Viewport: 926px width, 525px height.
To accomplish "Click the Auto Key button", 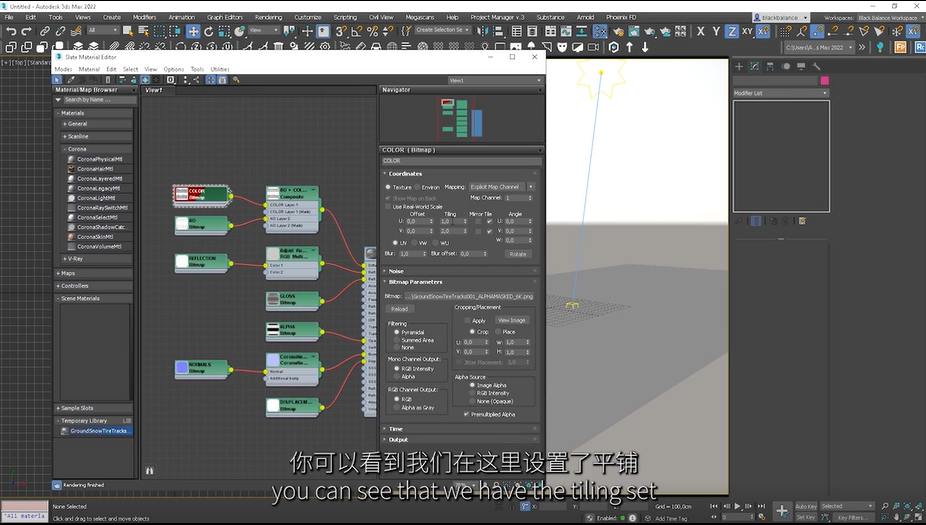I will pos(806,506).
